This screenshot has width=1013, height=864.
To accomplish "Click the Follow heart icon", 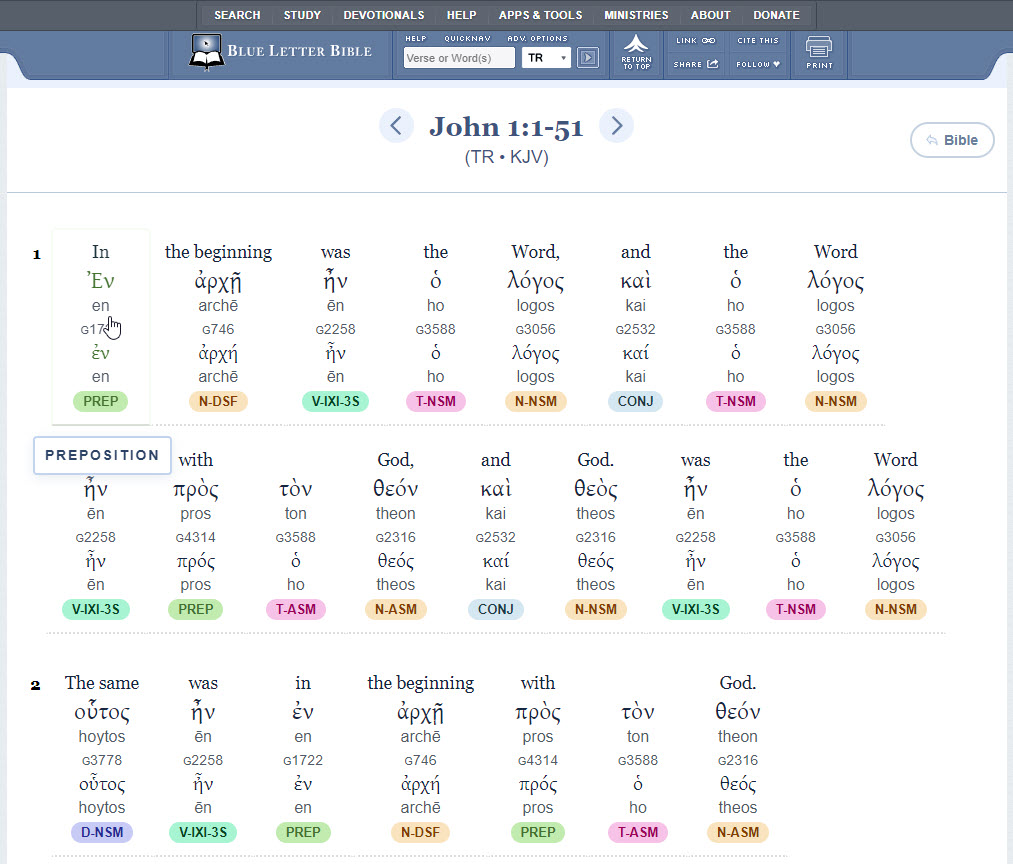I will pyautogui.click(x=774, y=65).
